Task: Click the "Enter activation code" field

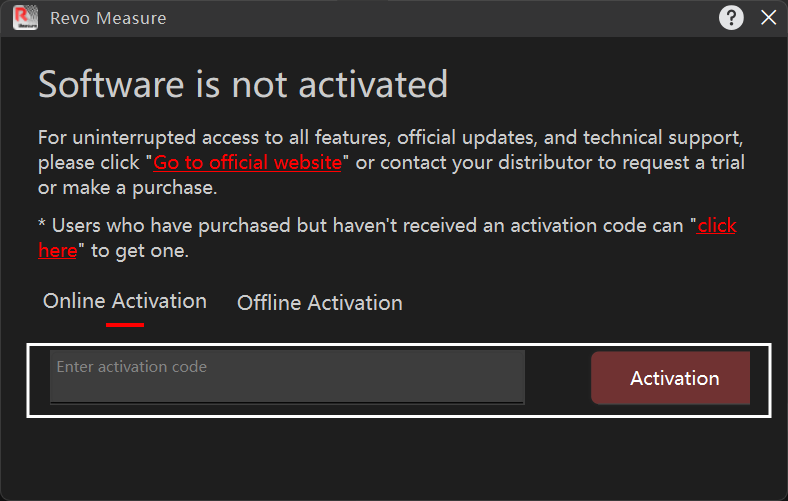Action: 287,376
